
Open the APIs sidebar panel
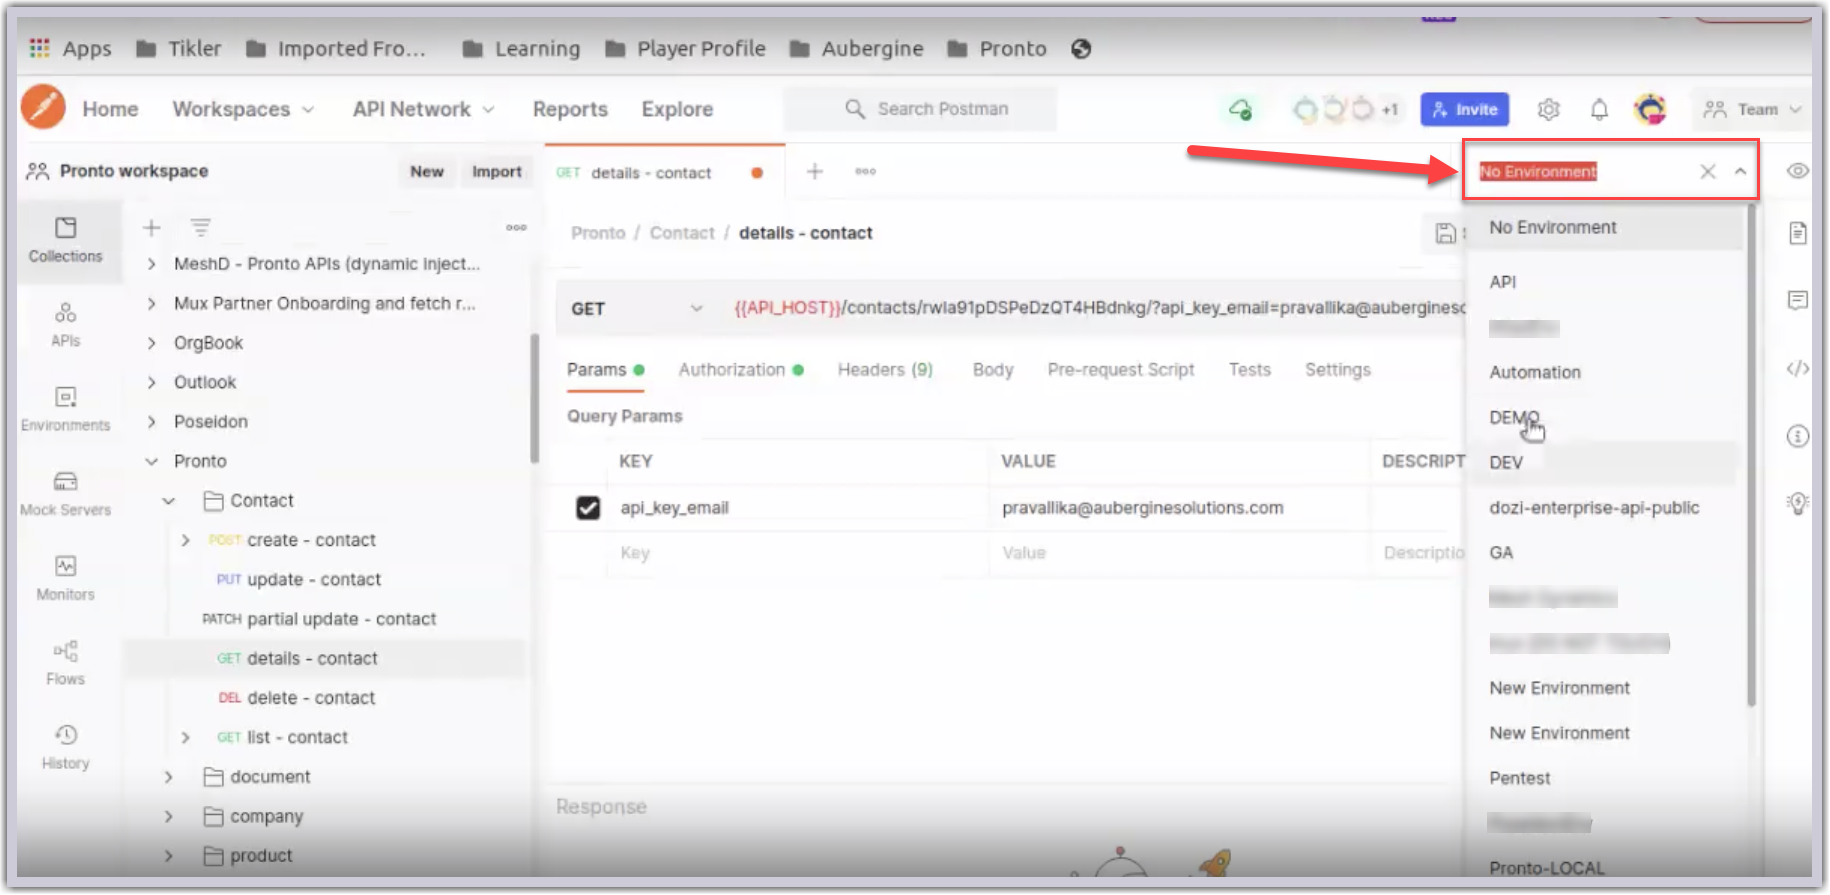(66, 325)
